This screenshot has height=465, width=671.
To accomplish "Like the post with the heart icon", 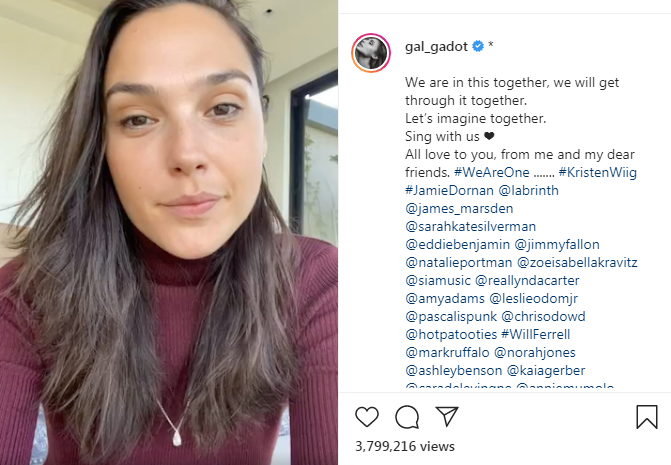I will point(367,417).
